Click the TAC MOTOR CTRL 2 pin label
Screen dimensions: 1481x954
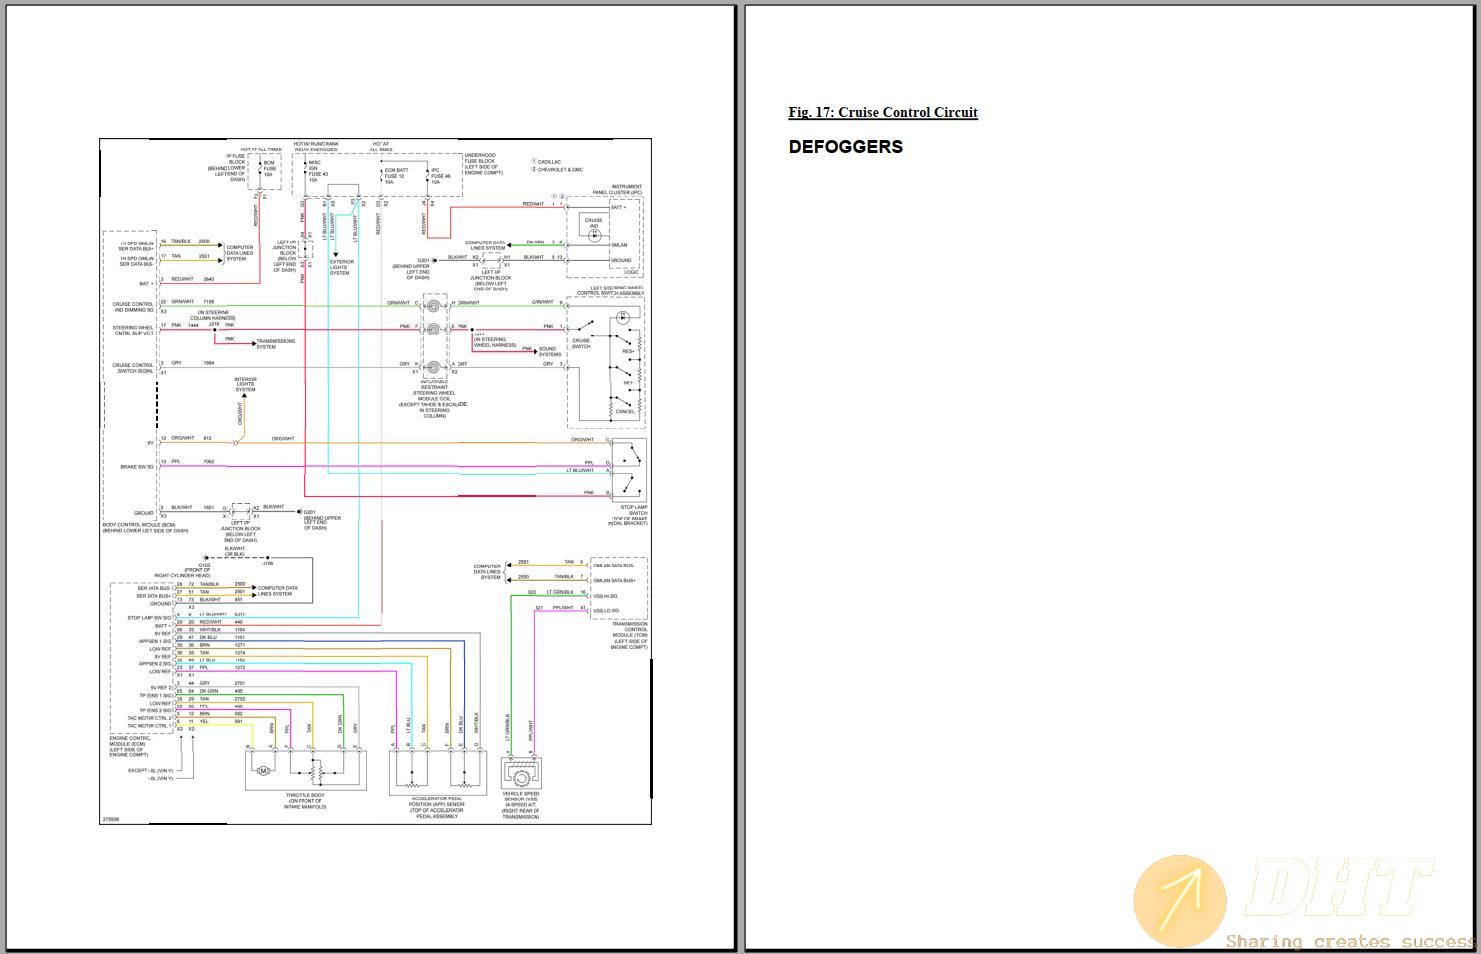pyautogui.click(x=148, y=718)
